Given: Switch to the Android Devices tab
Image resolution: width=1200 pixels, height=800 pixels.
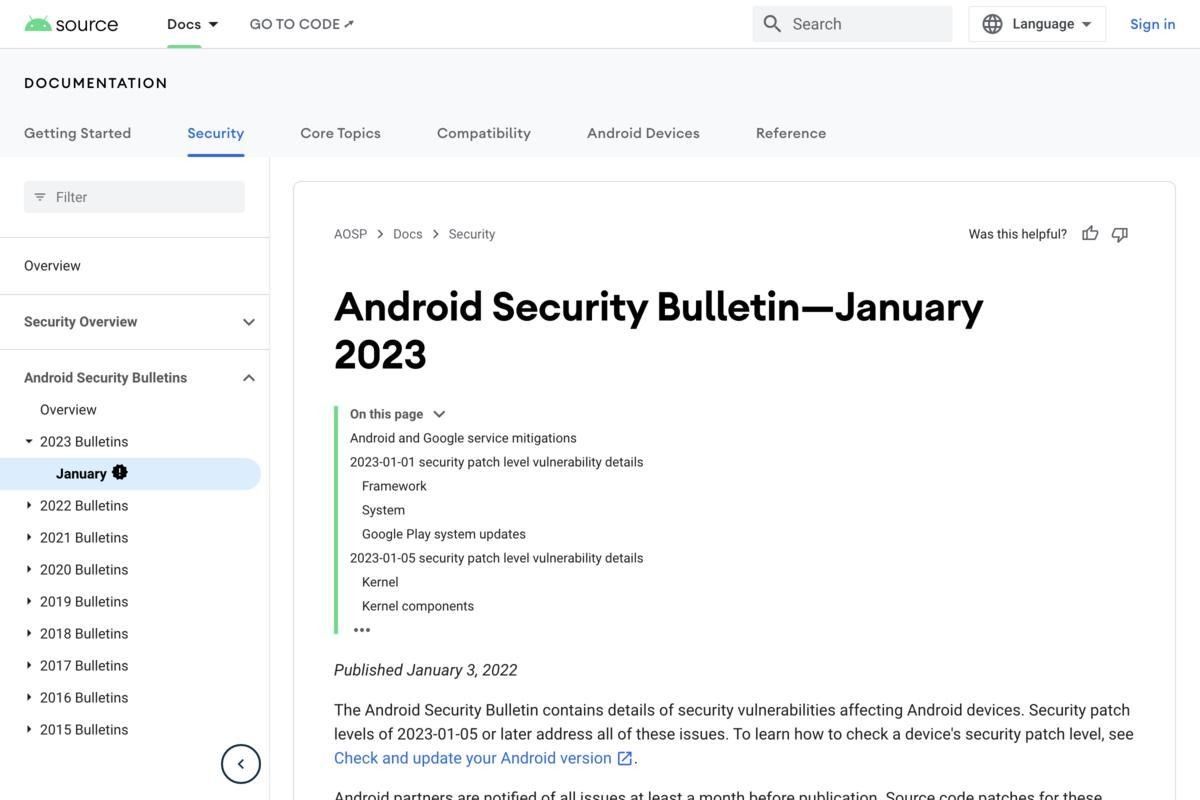Looking at the screenshot, I should (x=643, y=133).
